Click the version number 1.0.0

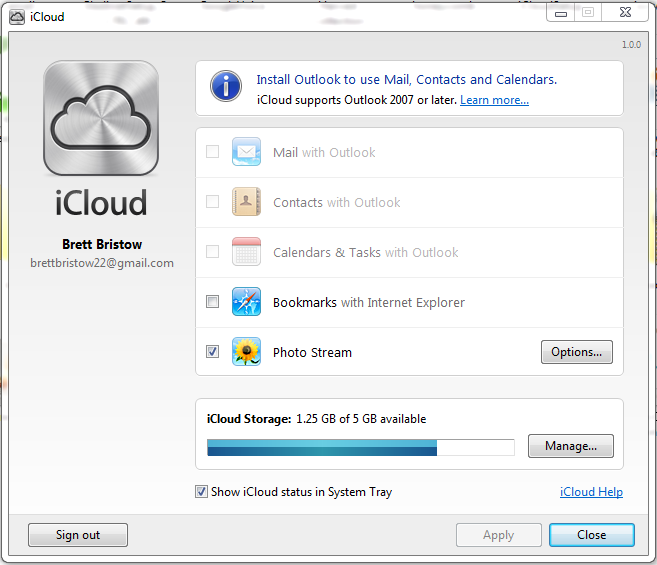[x=631, y=45]
